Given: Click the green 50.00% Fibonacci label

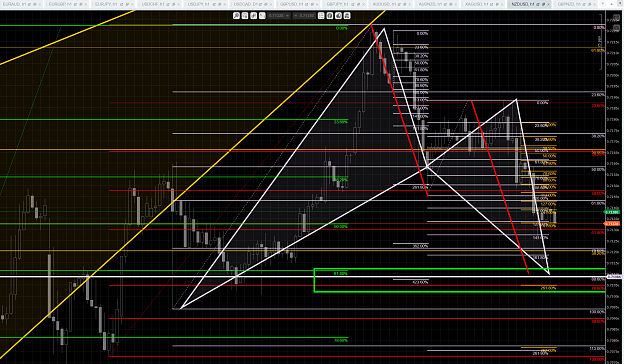Looking at the screenshot, I should [340, 226].
